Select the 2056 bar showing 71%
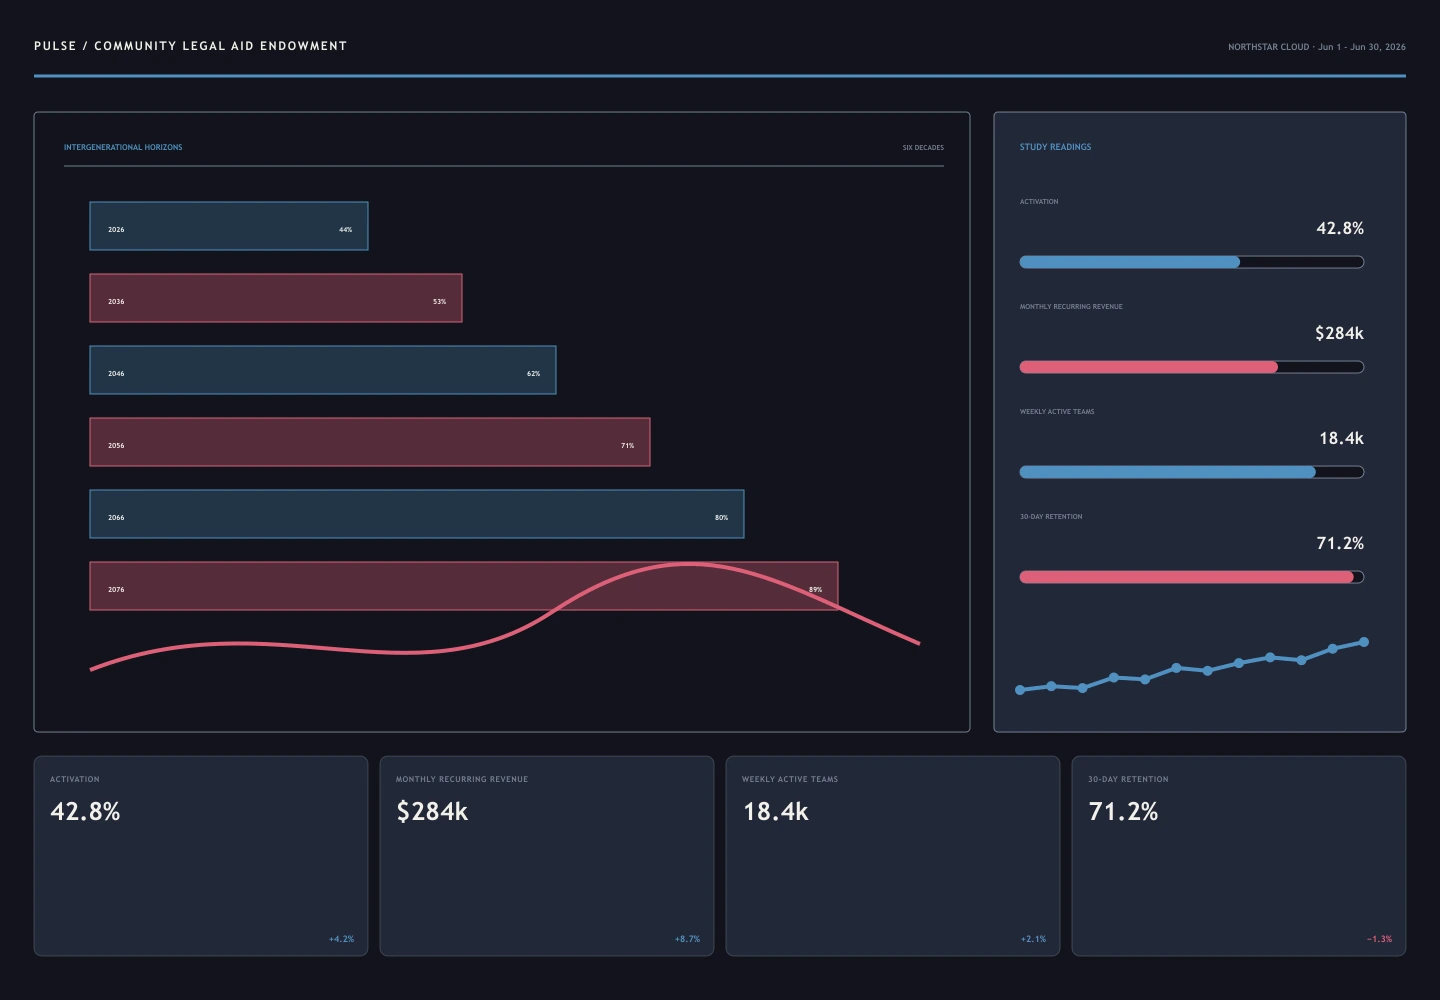Screen dimensions: 1440x1000 click(x=370, y=442)
